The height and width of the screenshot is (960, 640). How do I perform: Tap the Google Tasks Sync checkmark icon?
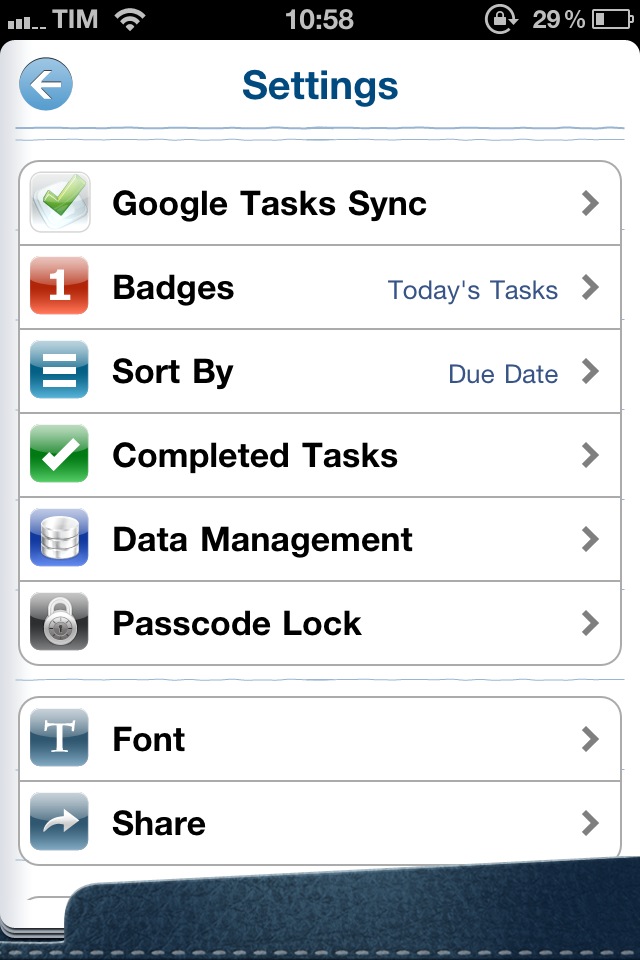click(59, 202)
